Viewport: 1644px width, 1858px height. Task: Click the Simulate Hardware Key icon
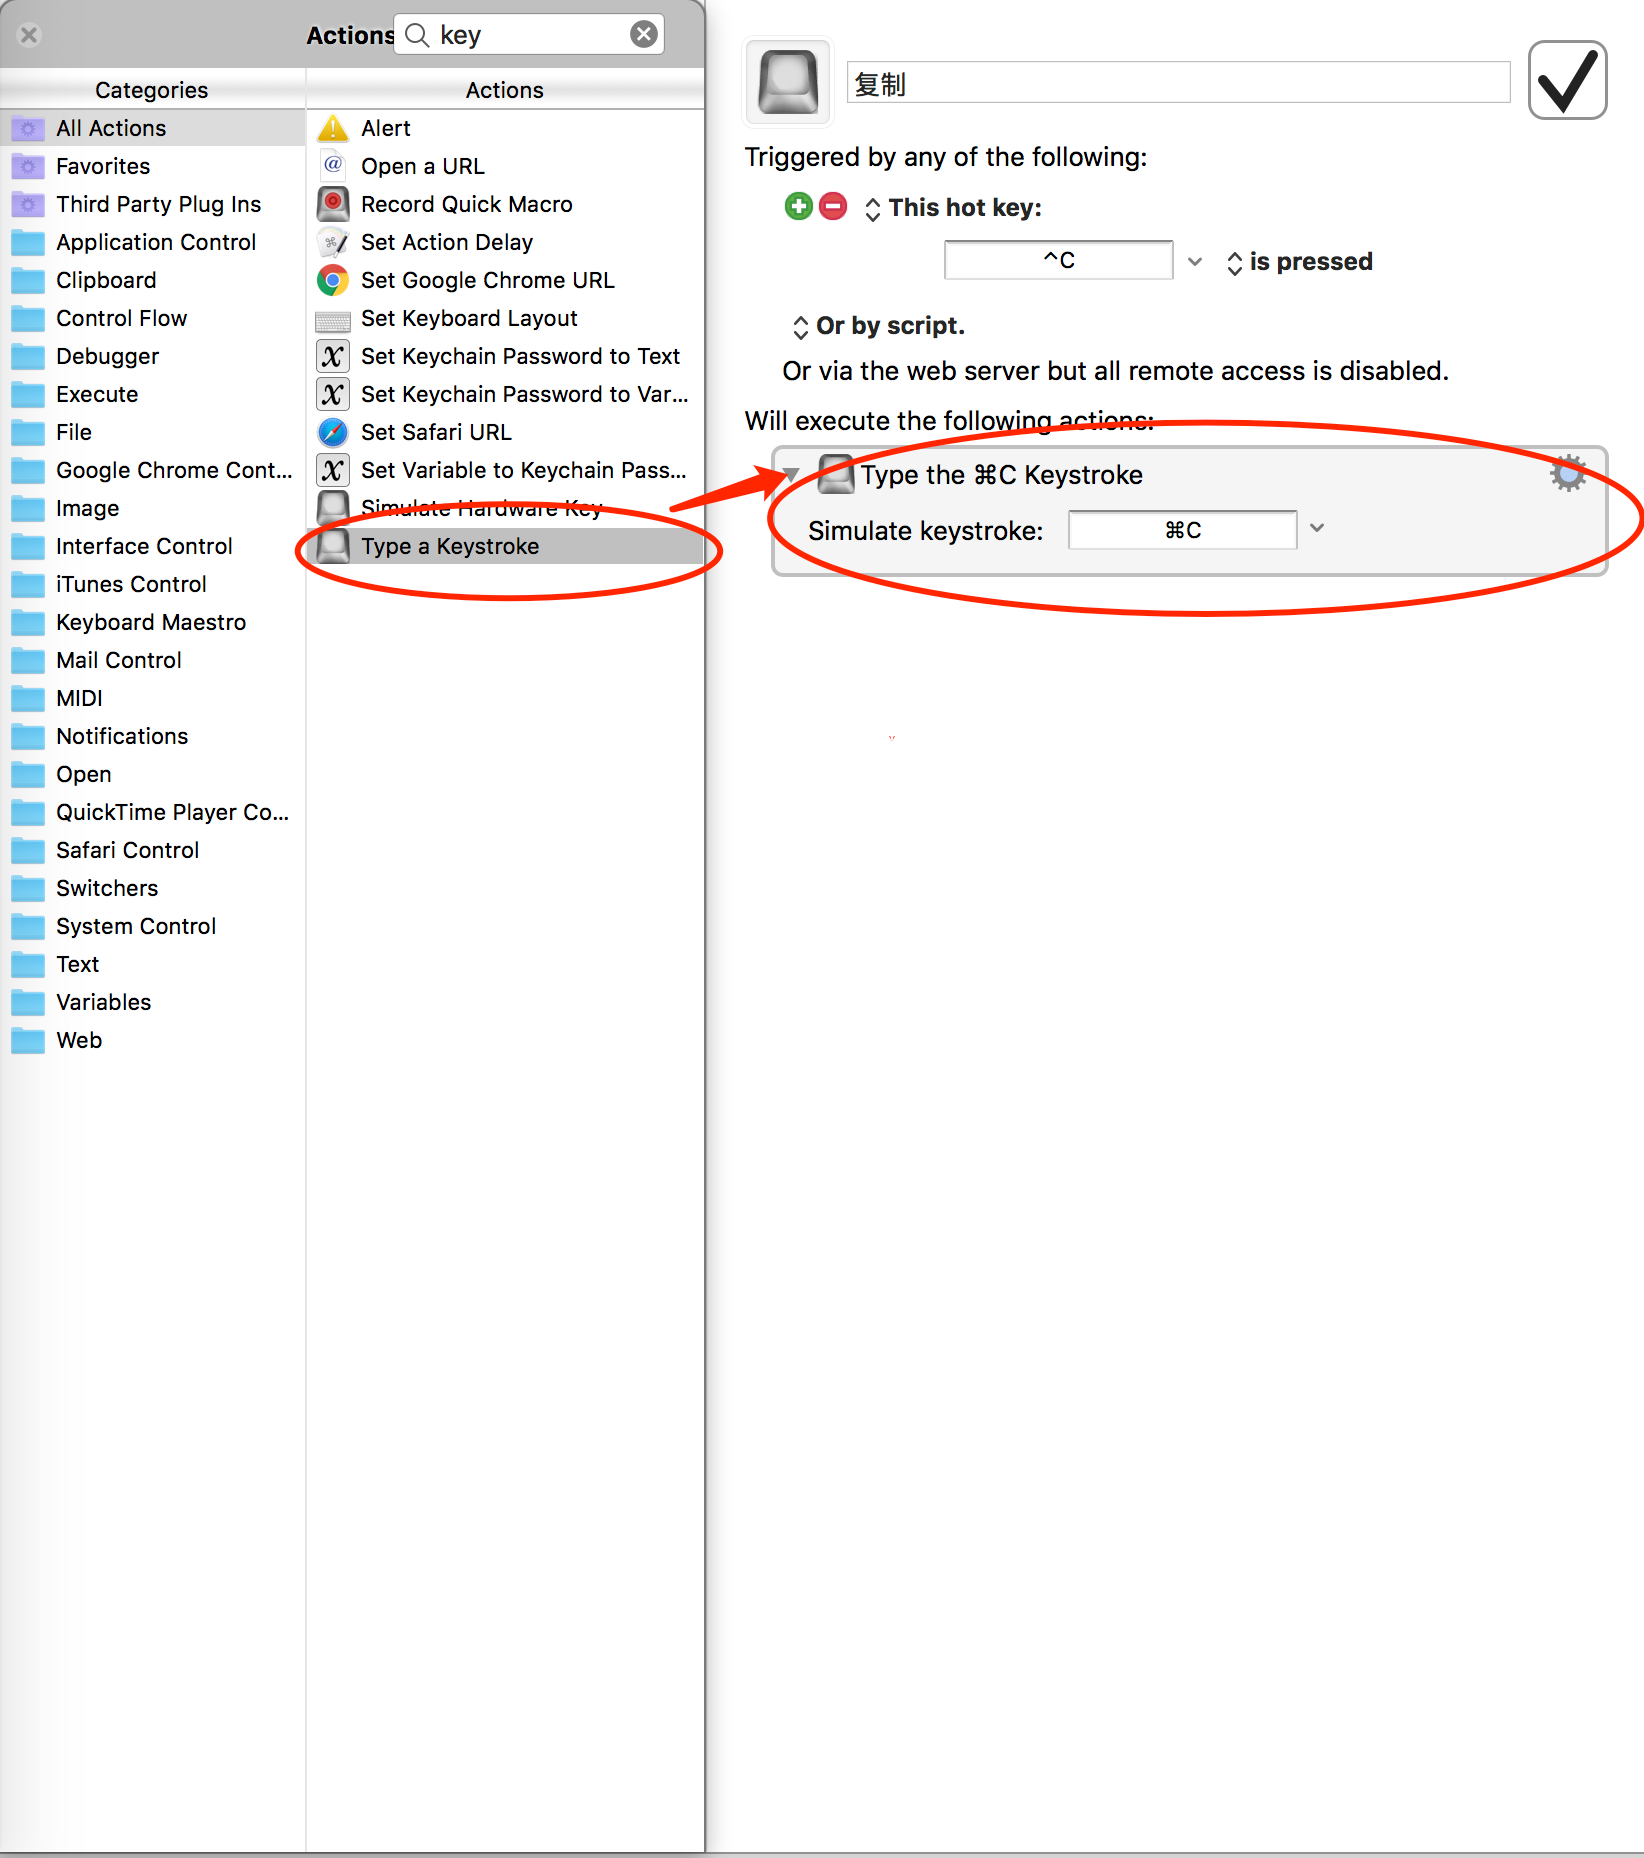coord(333,507)
